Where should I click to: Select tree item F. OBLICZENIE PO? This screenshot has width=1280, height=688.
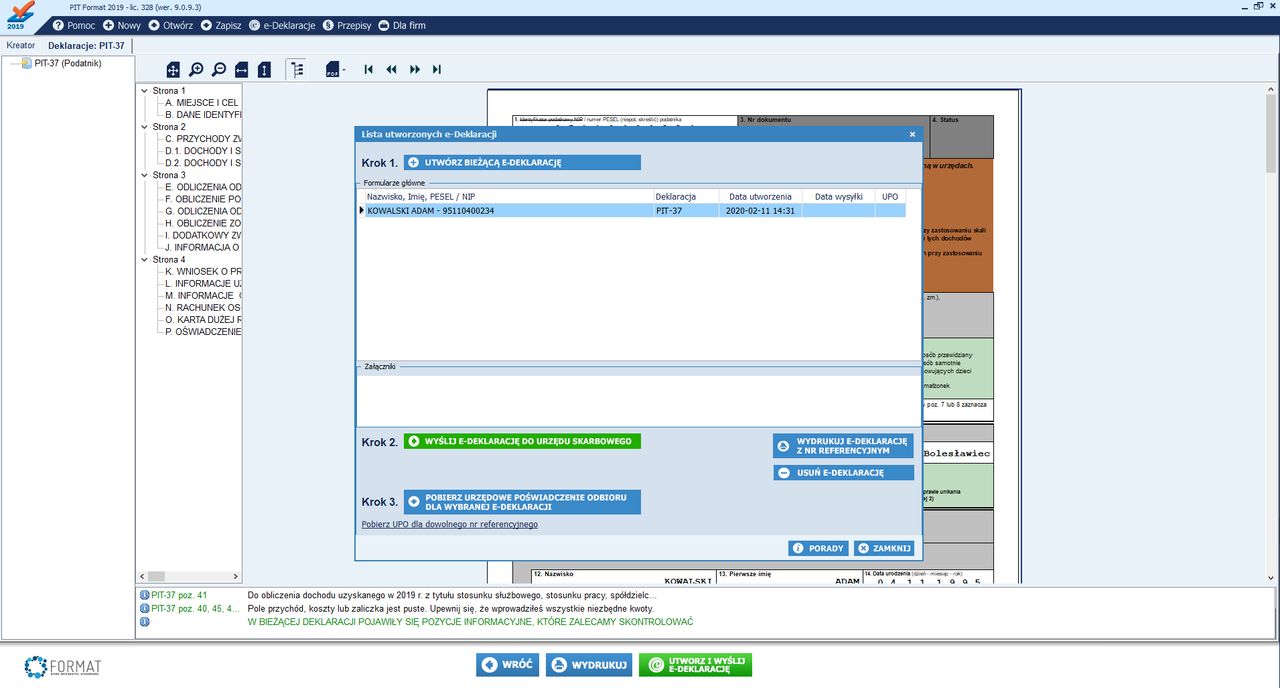tap(203, 199)
